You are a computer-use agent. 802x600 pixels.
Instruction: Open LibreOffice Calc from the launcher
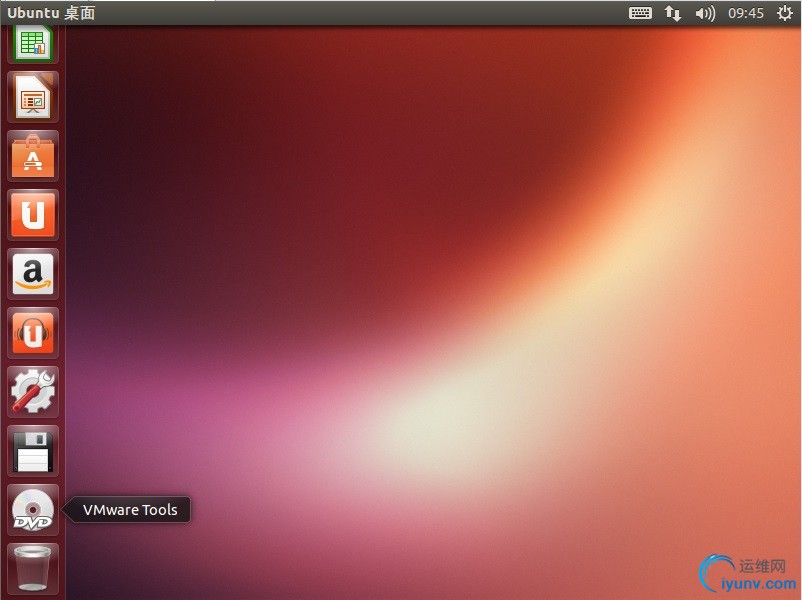click(x=33, y=44)
